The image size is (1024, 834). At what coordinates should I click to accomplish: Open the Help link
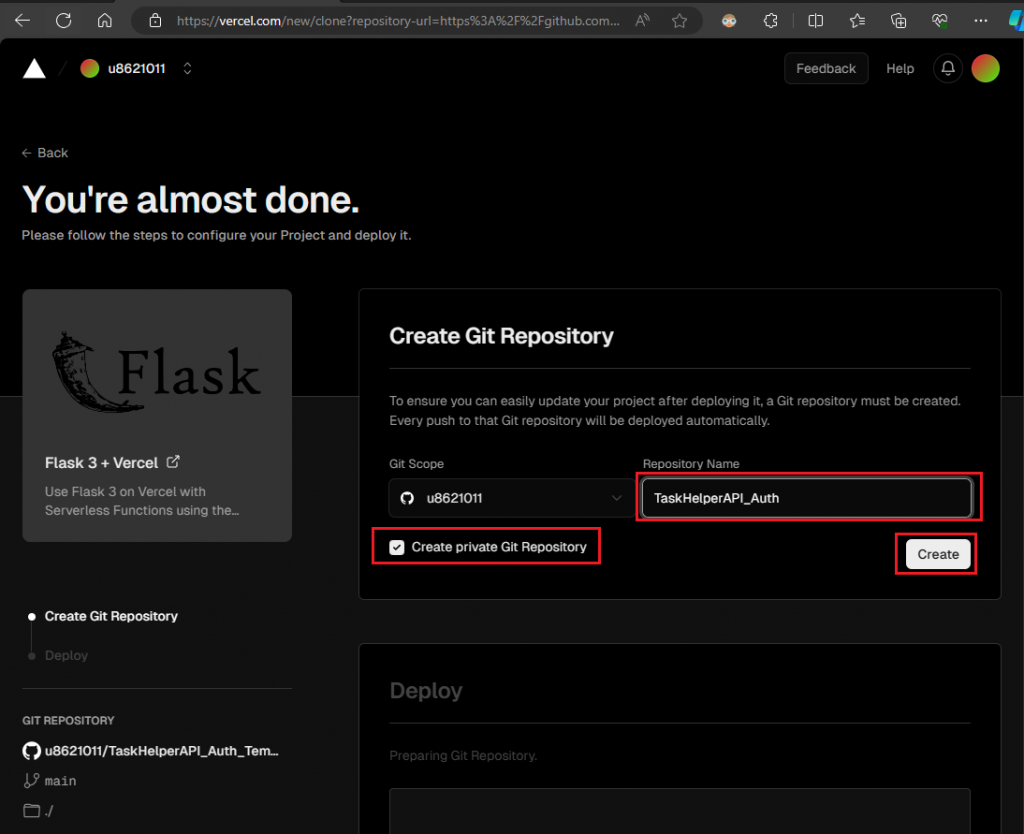899,69
